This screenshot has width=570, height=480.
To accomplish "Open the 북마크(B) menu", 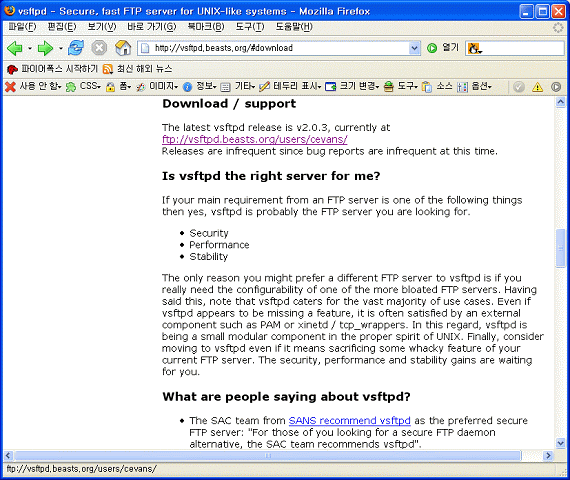I will click(206, 27).
